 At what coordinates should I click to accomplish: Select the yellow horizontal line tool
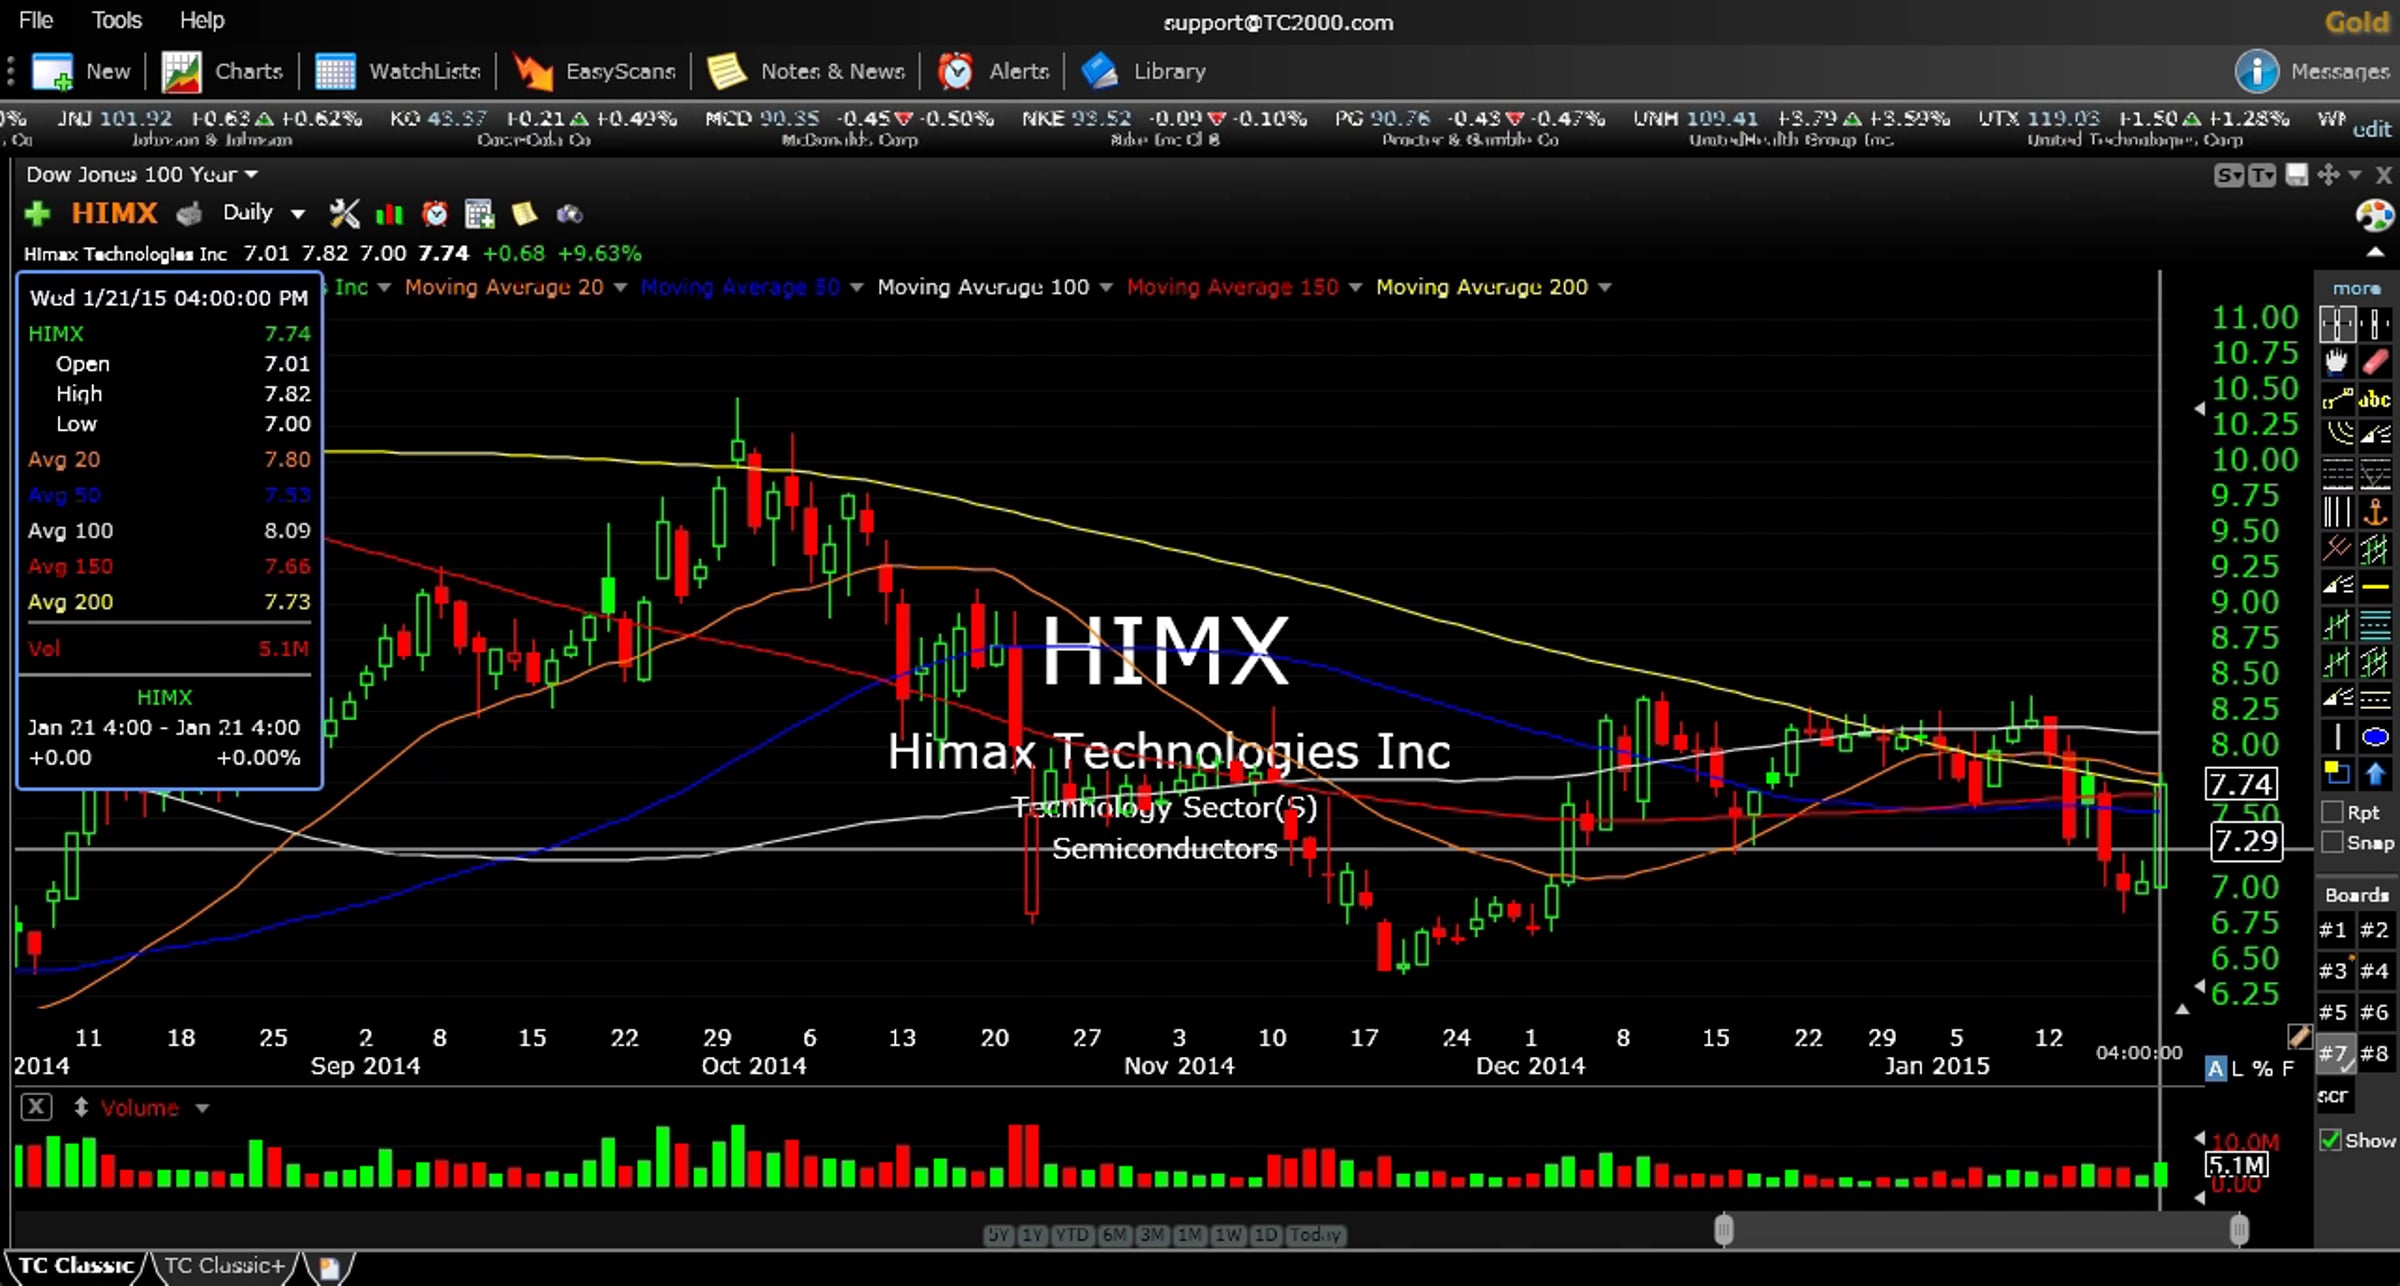click(2376, 587)
